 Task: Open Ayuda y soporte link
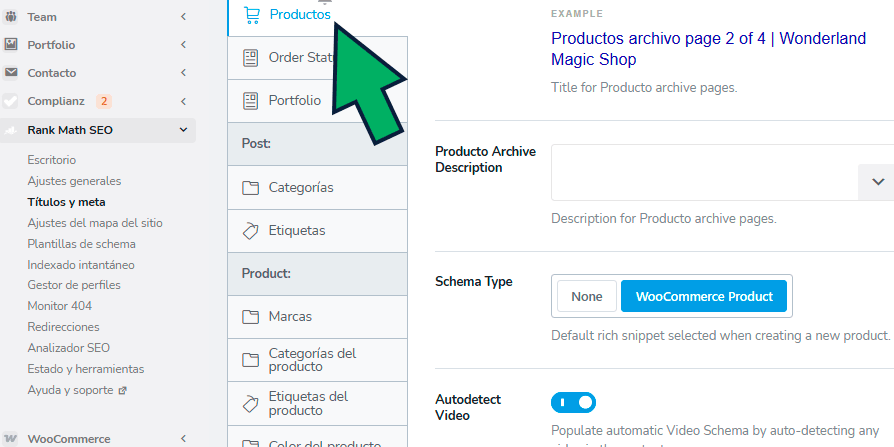(70, 391)
